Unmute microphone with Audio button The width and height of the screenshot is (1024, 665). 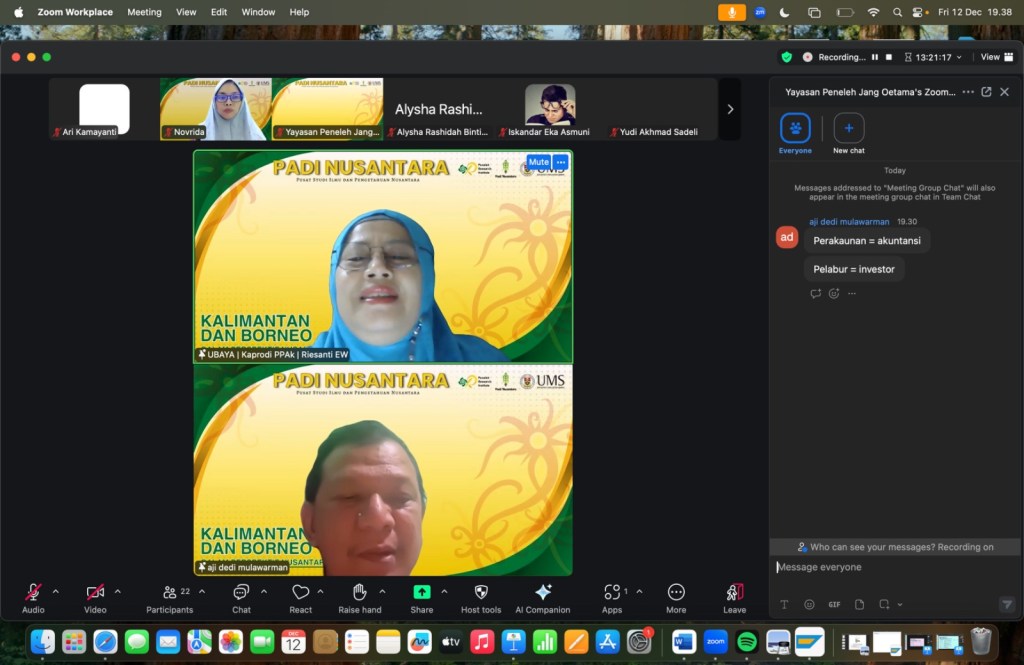click(x=33, y=592)
